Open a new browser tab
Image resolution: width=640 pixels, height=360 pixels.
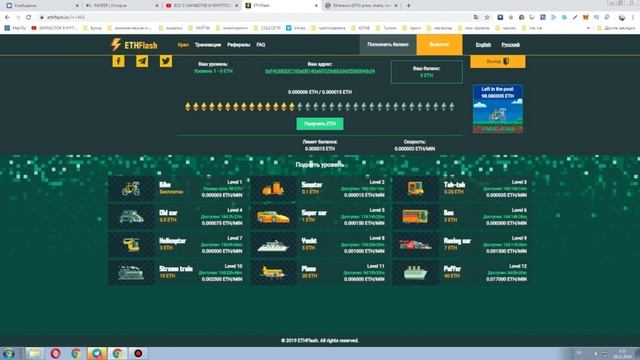coord(408,6)
